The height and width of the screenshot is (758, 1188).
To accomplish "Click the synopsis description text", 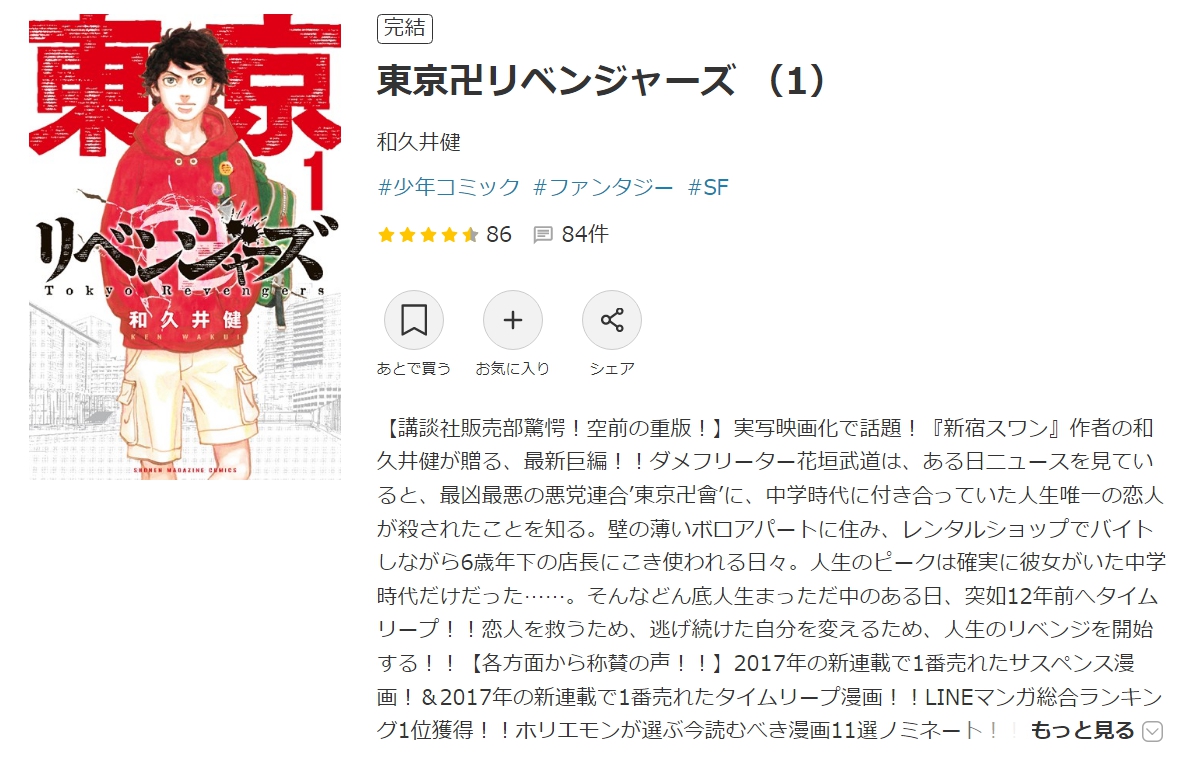I will pyautogui.click(x=771, y=578).
